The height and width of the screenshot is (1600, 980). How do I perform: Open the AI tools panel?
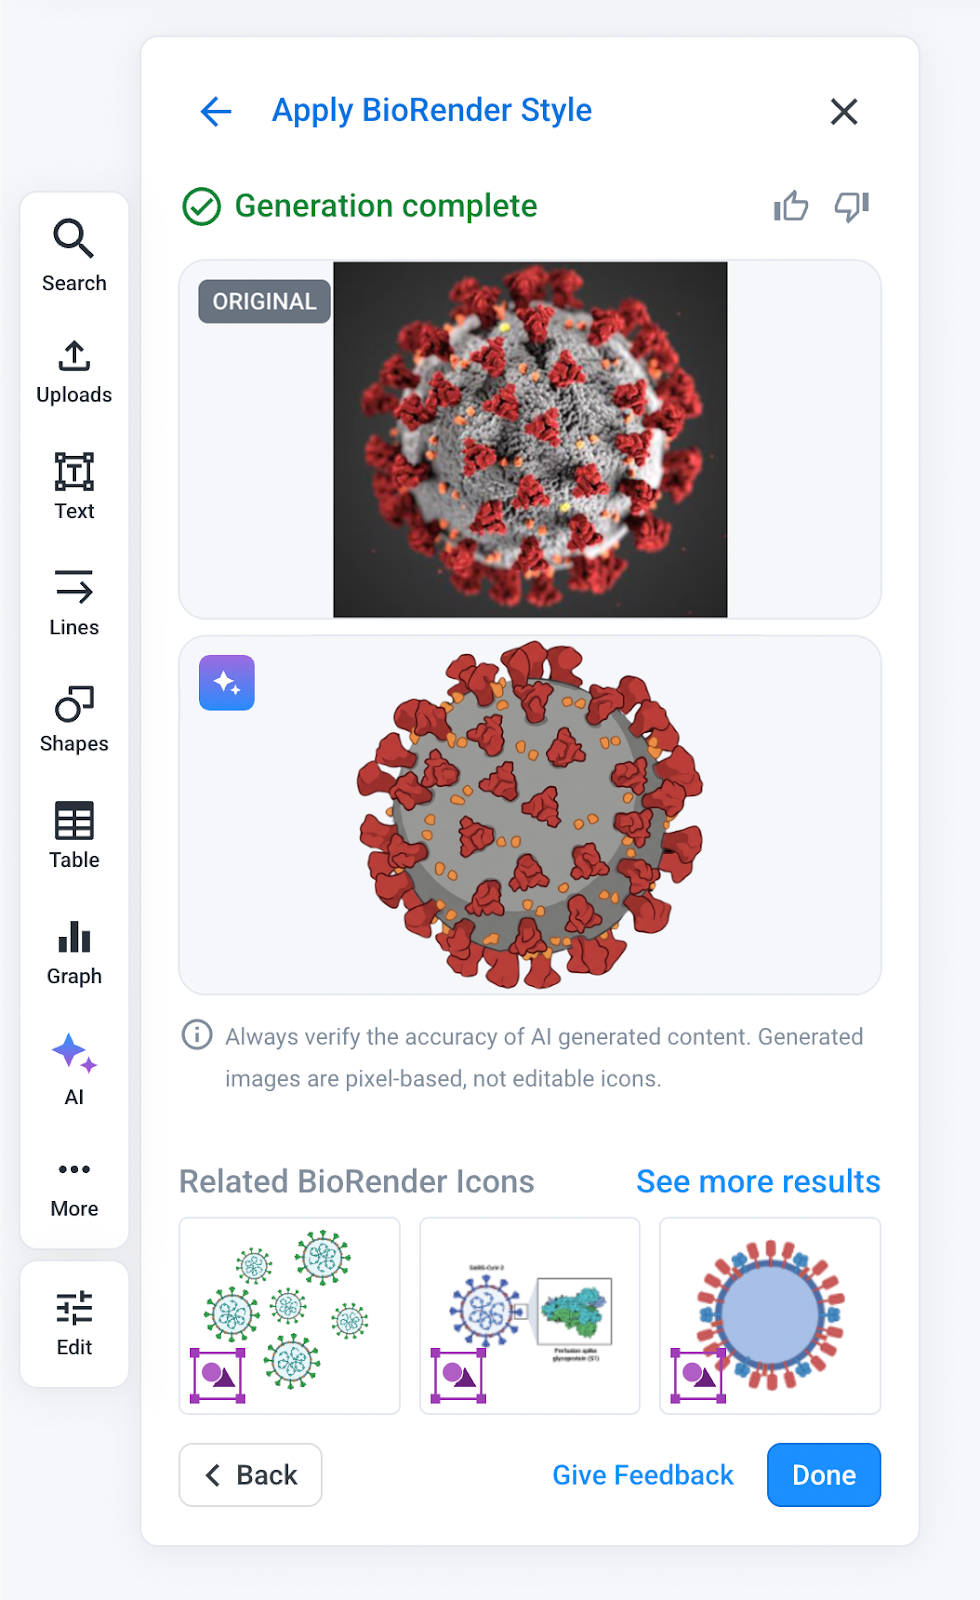click(x=74, y=1069)
